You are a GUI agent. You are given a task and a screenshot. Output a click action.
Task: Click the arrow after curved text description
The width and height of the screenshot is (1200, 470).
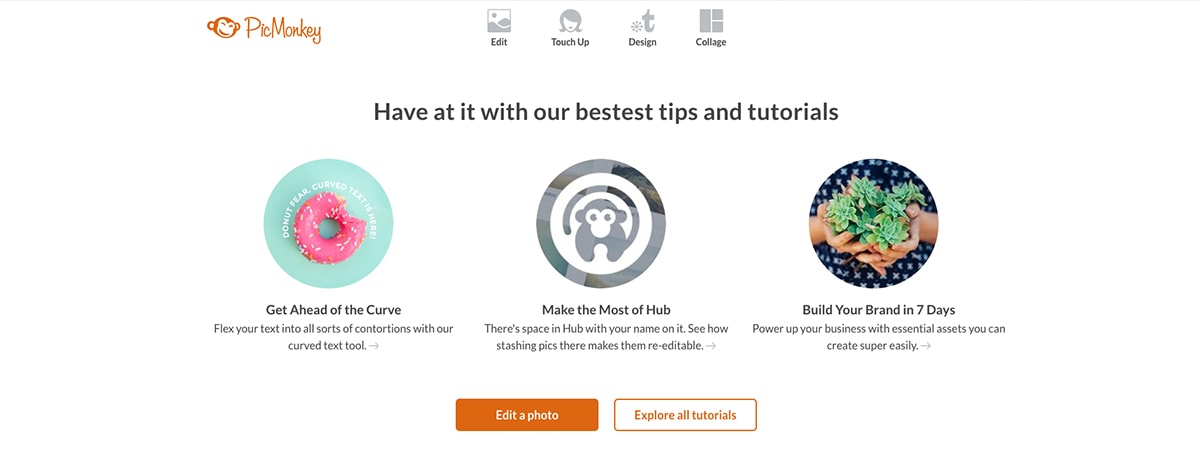tap(374, 346)
